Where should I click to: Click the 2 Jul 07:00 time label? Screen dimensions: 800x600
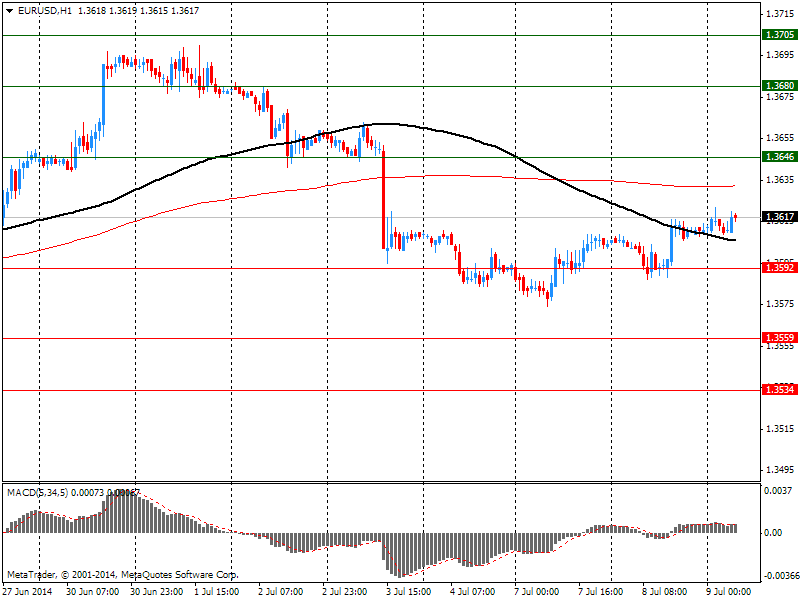[281, 592]
